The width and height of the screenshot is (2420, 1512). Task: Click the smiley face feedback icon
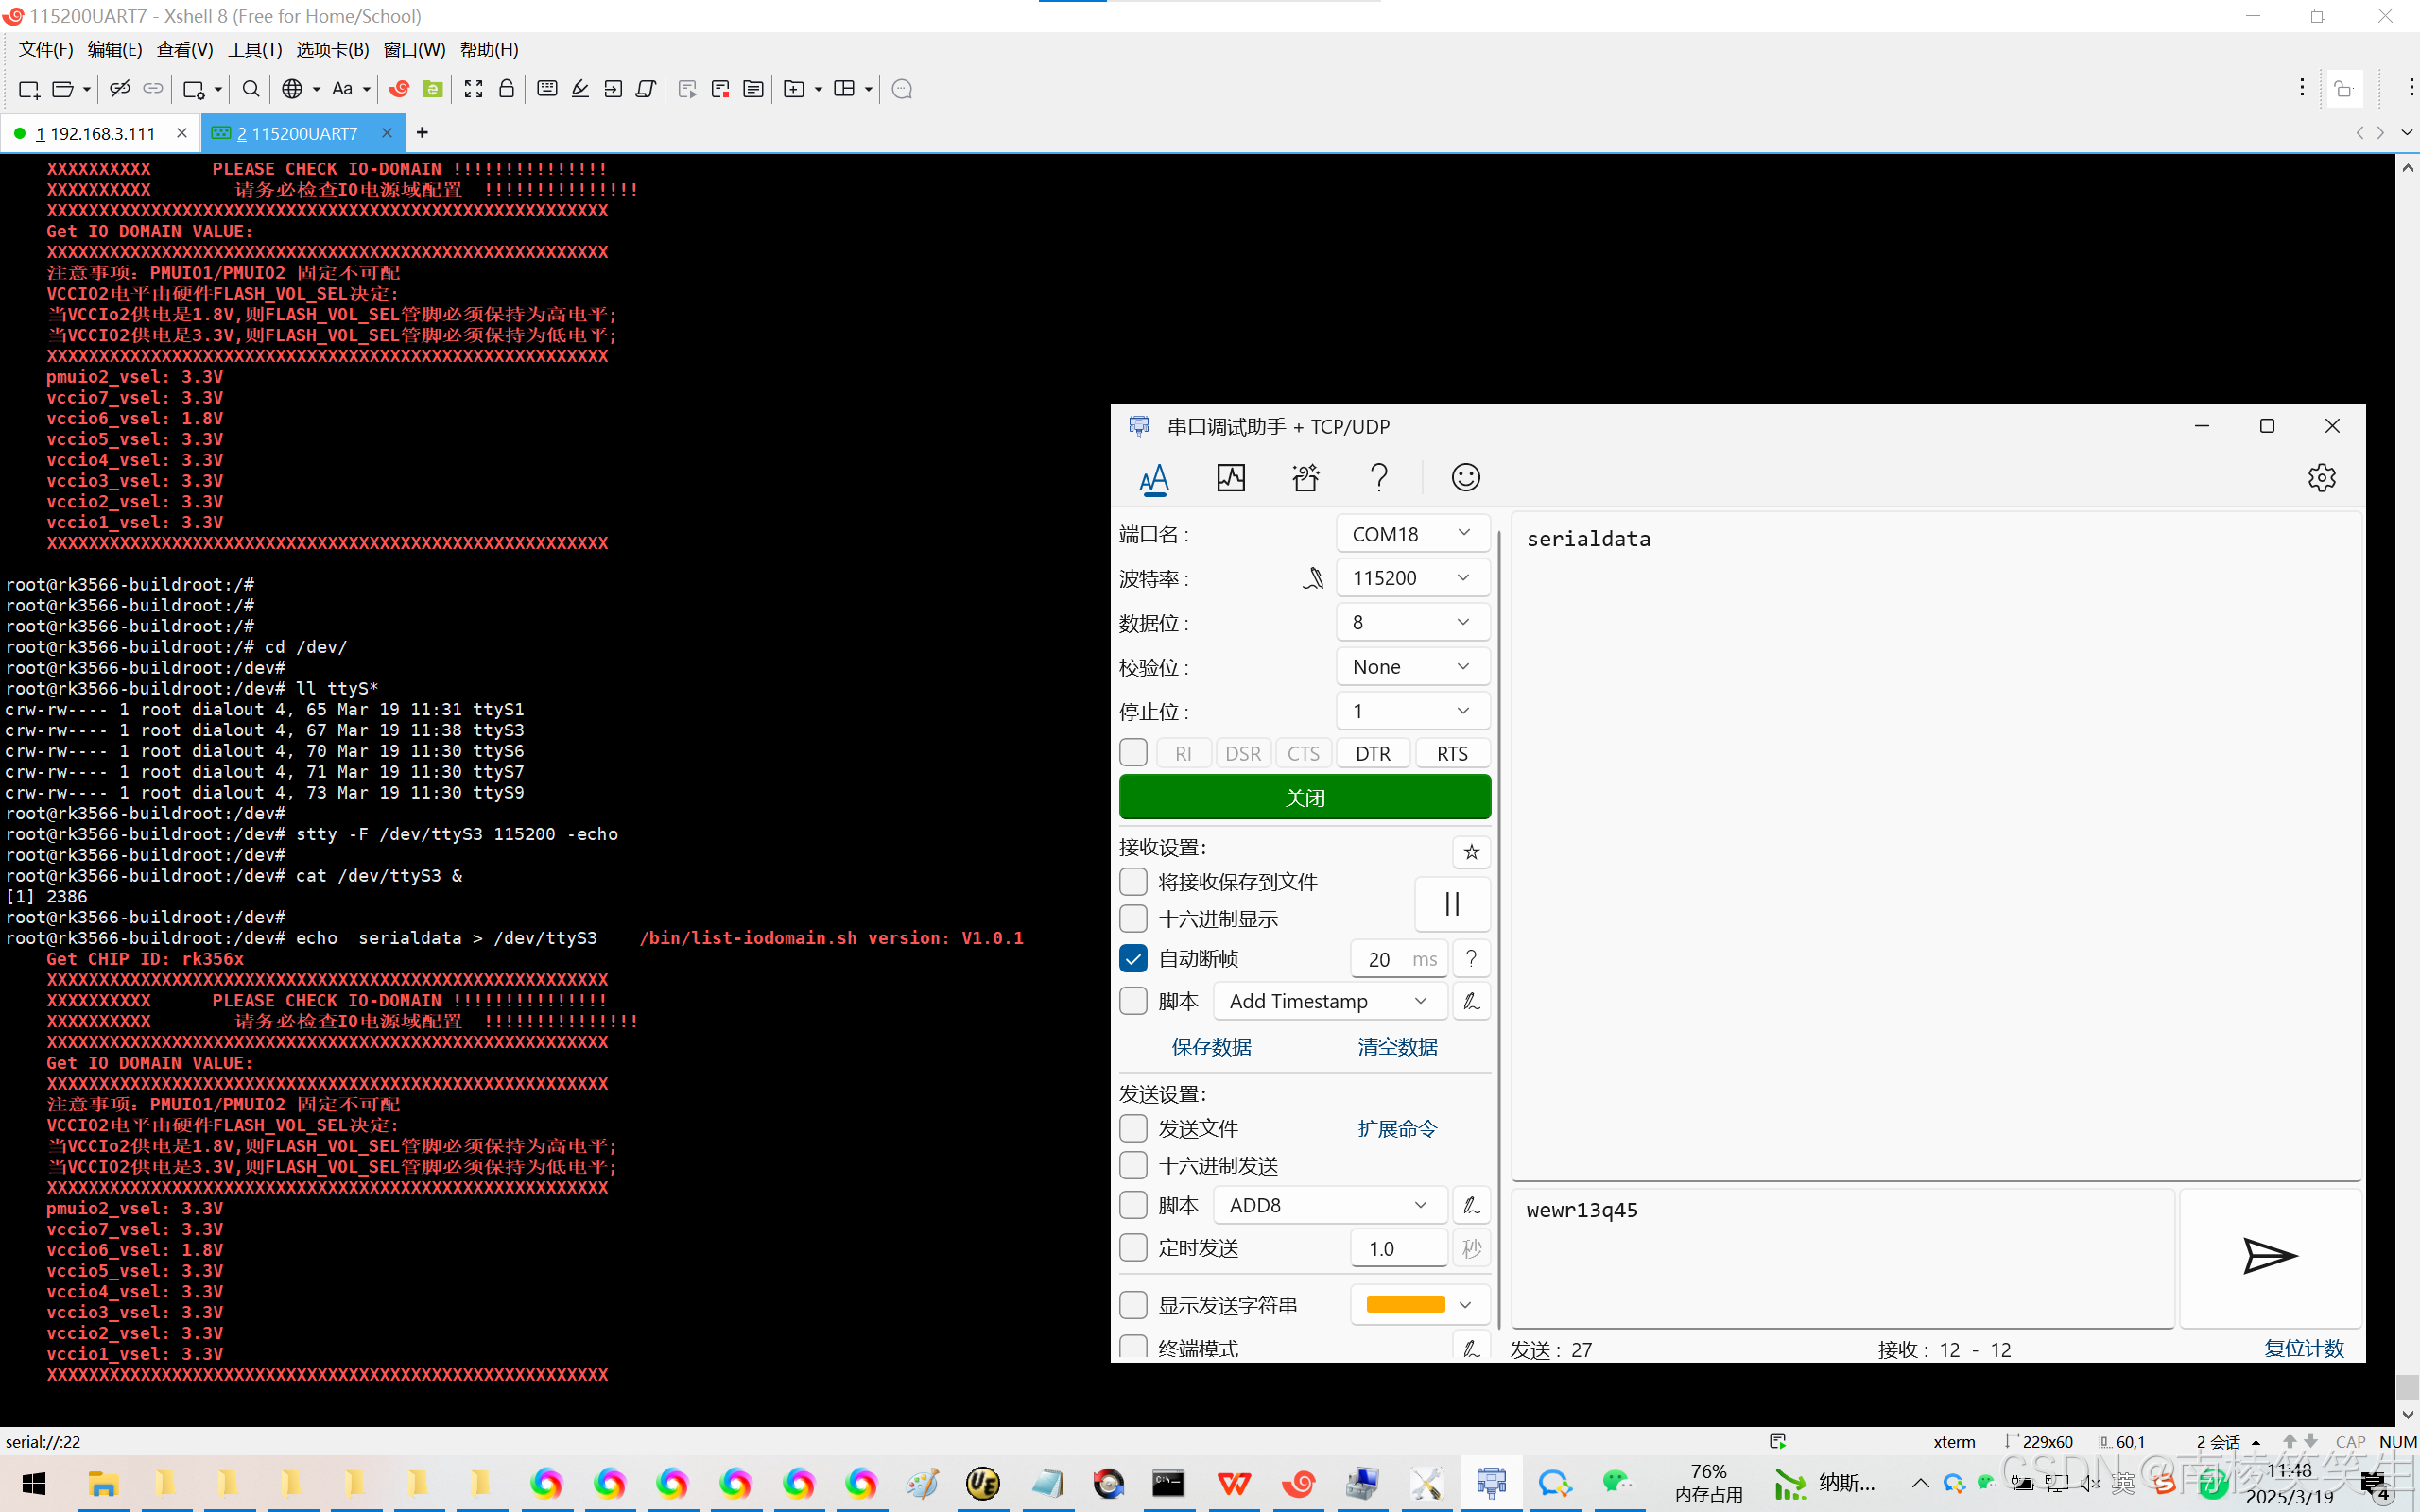[1465, 478]
